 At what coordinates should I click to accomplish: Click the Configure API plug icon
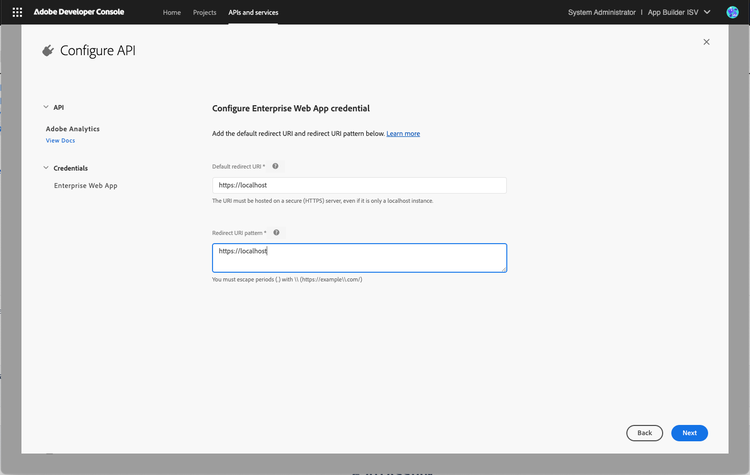click(x=47, y=51)
